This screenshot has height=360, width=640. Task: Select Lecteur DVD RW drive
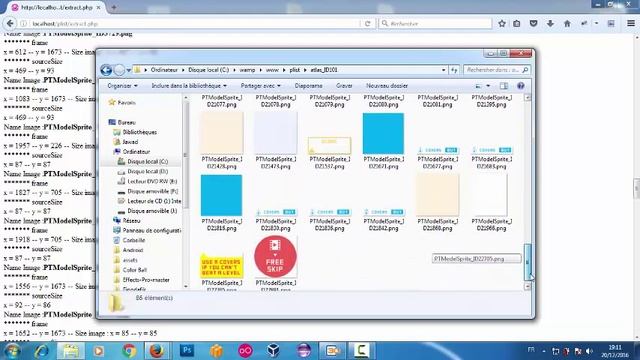[147, 181]
